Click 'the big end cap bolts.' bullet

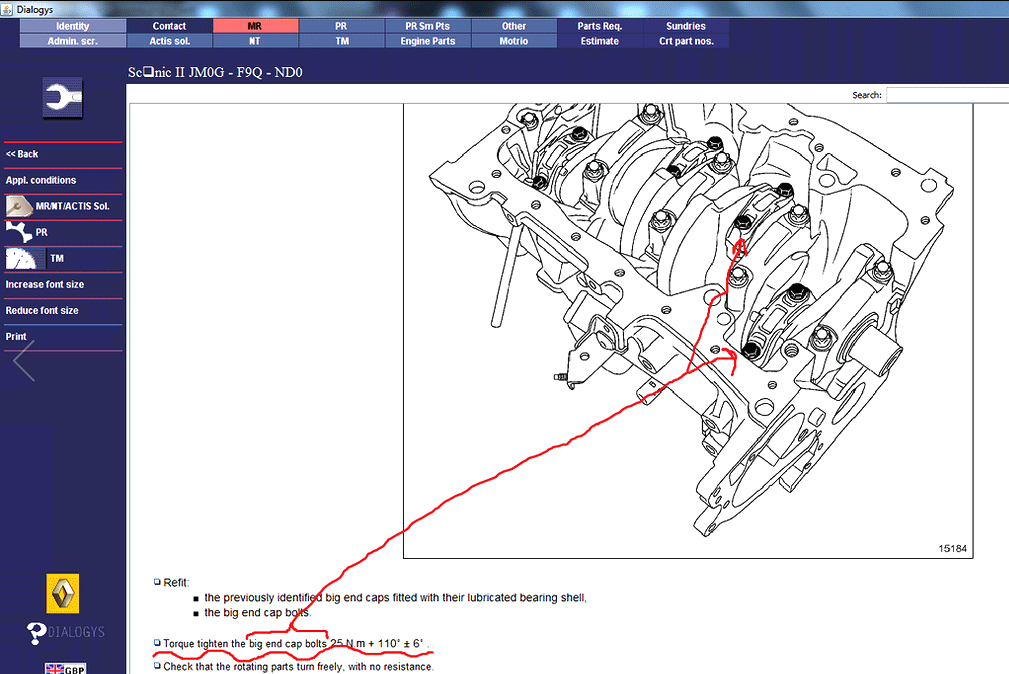point(257,612)
